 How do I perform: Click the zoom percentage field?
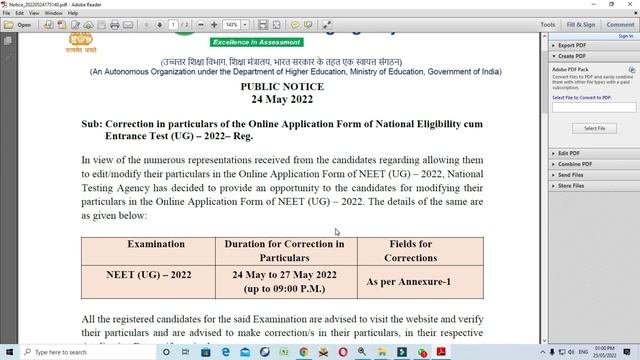click(231, 25)
